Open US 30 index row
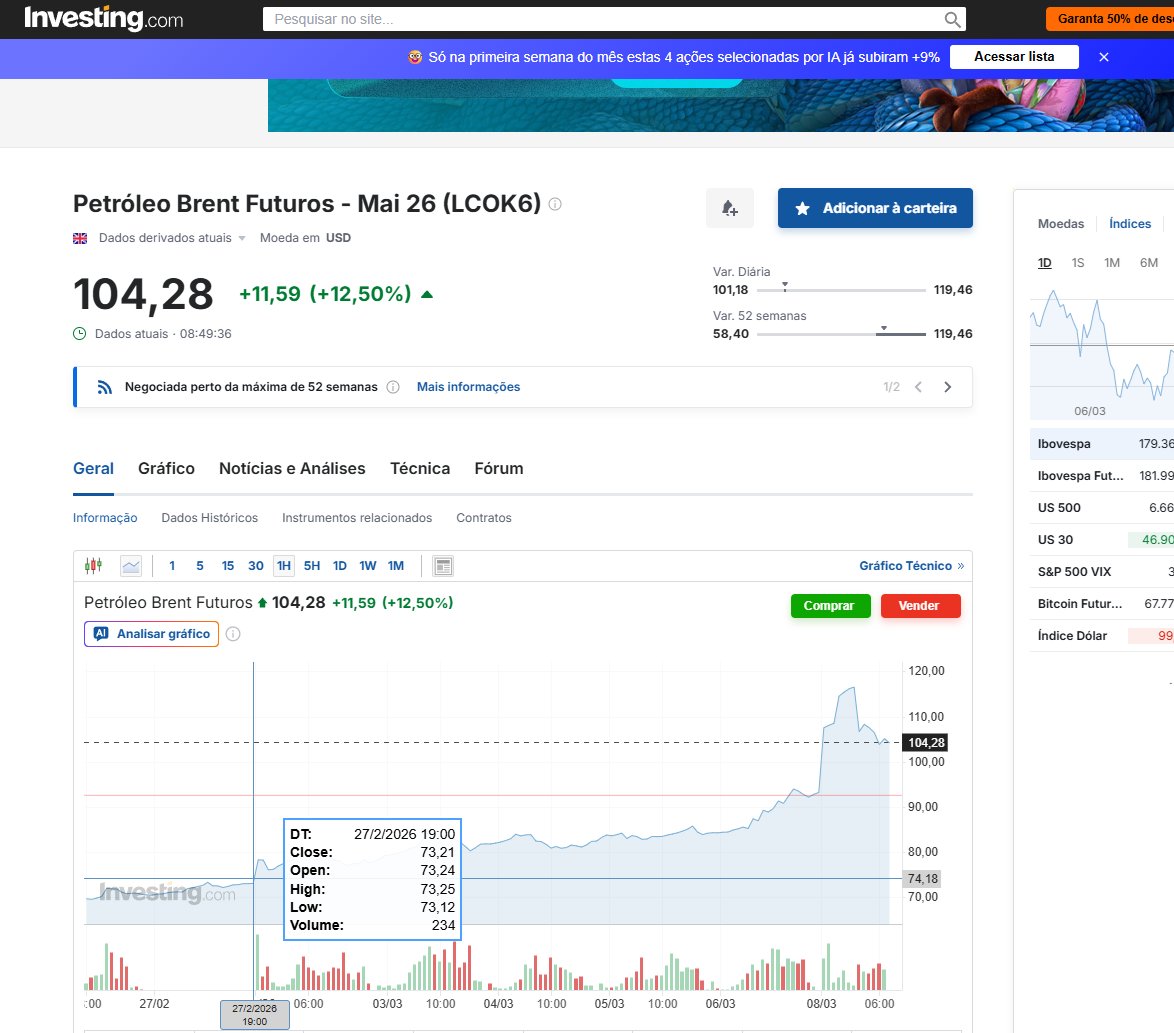 coord(1102,540)
